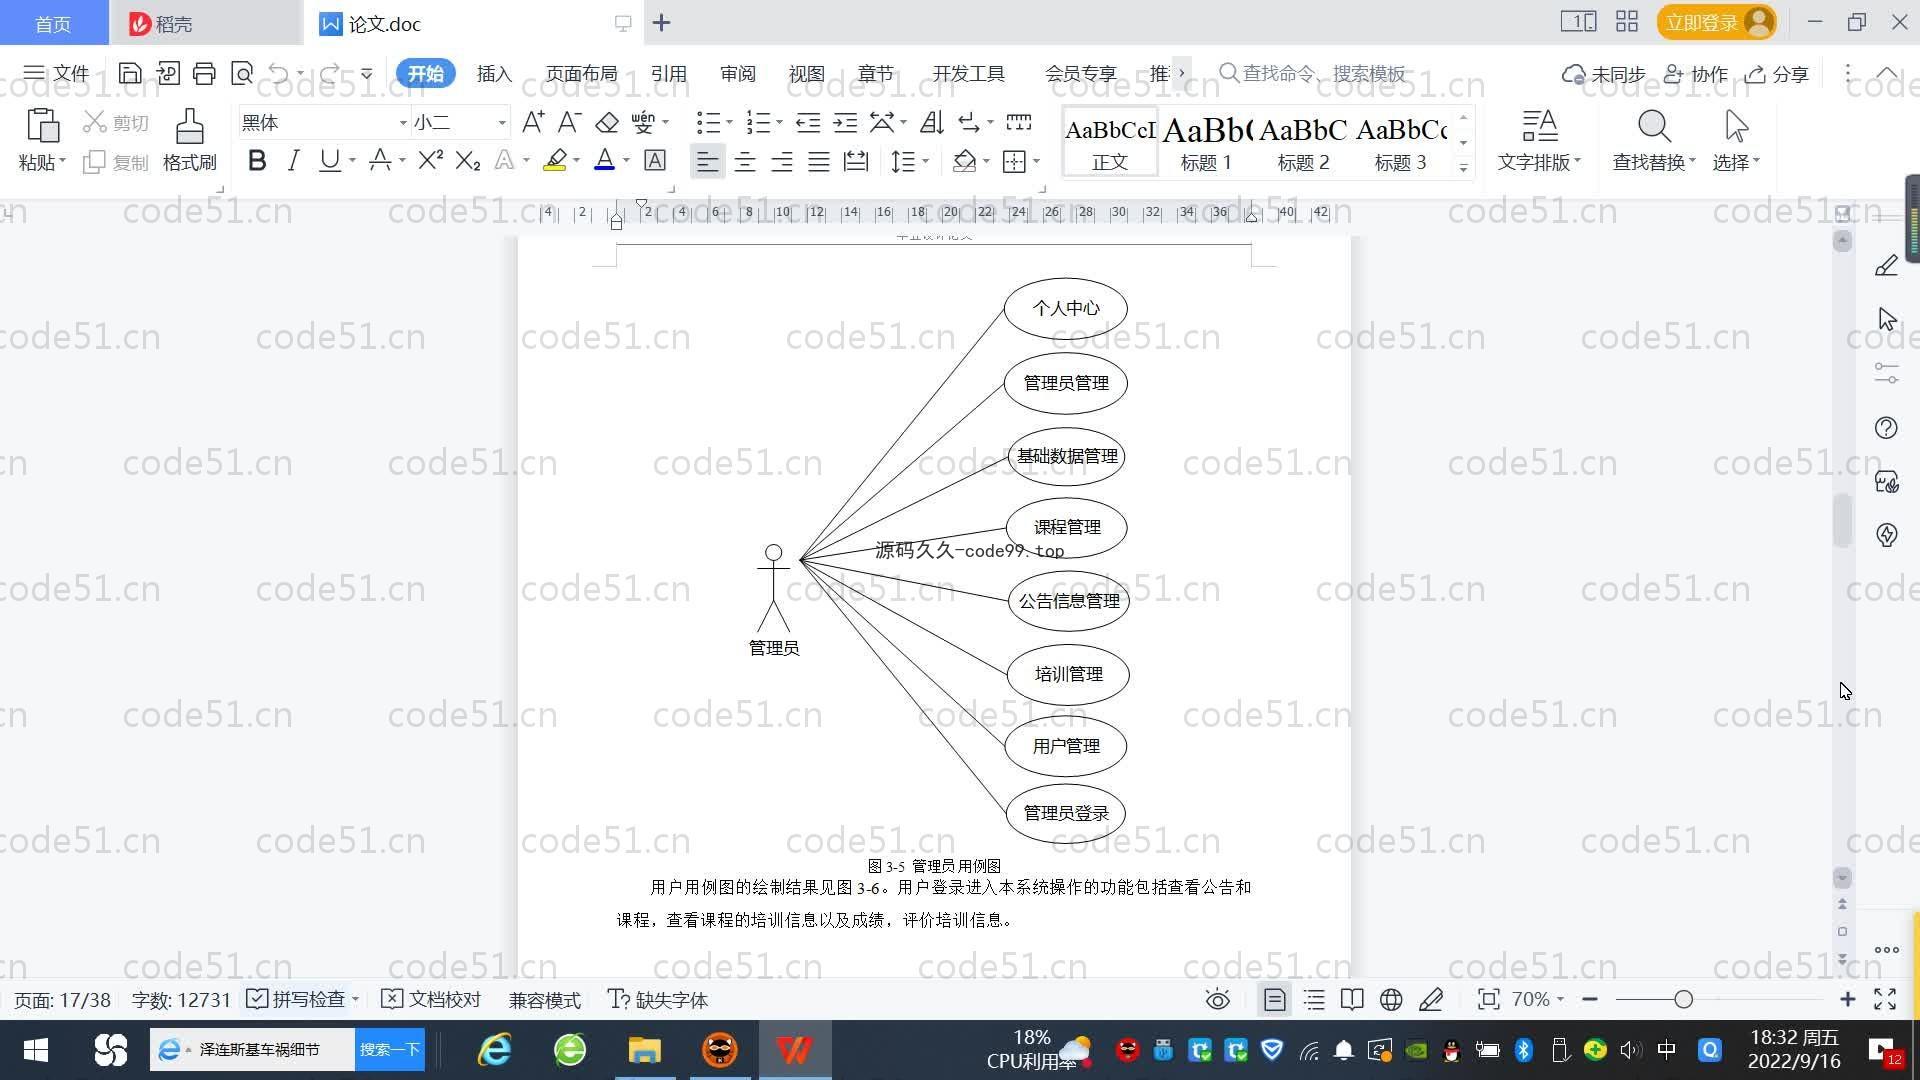Click the 协作 collaborate button
1920x1080 pixels.
[1696, 73]
